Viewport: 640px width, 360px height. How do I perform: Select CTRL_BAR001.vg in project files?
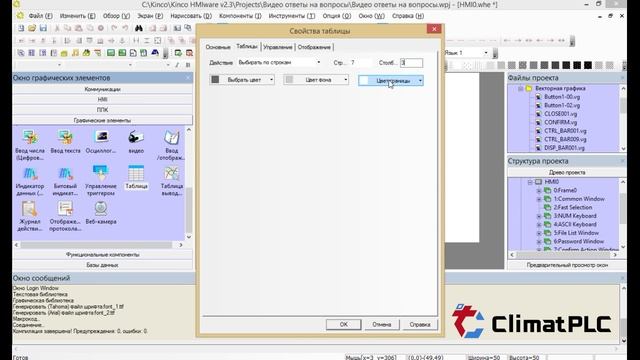565,131
